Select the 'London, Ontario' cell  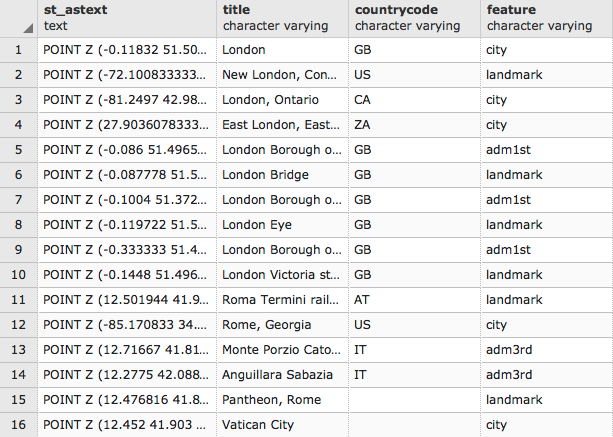282,99
